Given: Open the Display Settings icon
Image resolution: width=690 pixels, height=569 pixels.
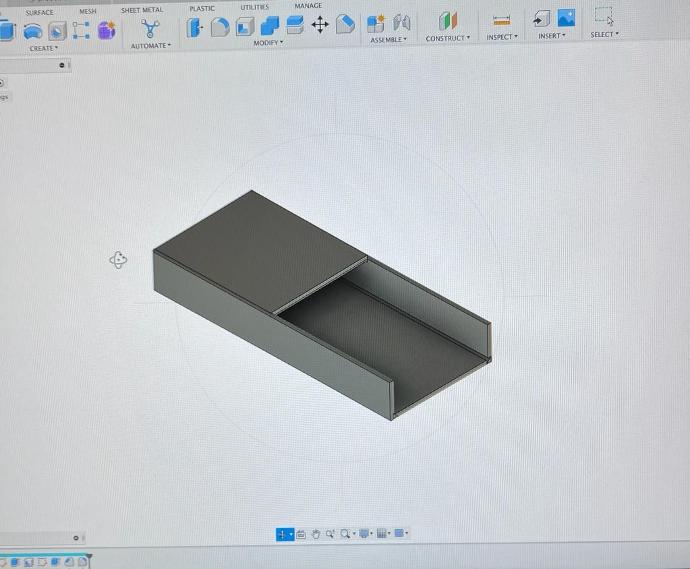Looking at the screenshot, I should pyautogui.click(x=363, y=533).
